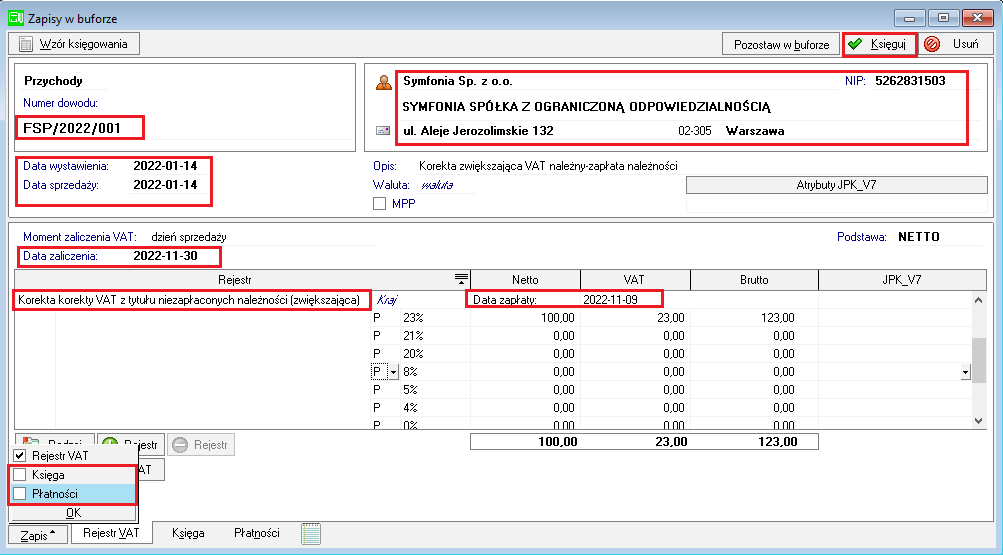Click the Netto column header
Image resolution: width=1003 pixels, height=555 pixels.
(x=525, y=279)
